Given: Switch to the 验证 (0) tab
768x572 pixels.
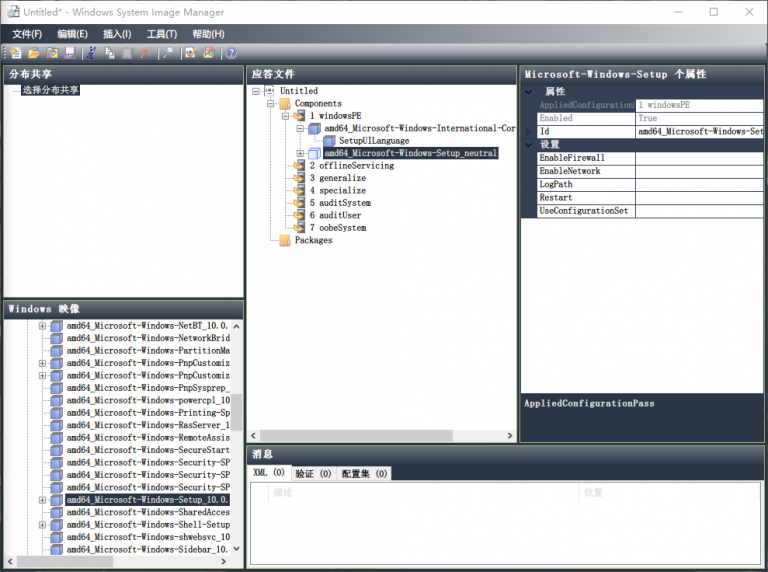Looking at the screenshot, I should click(313, 473).
